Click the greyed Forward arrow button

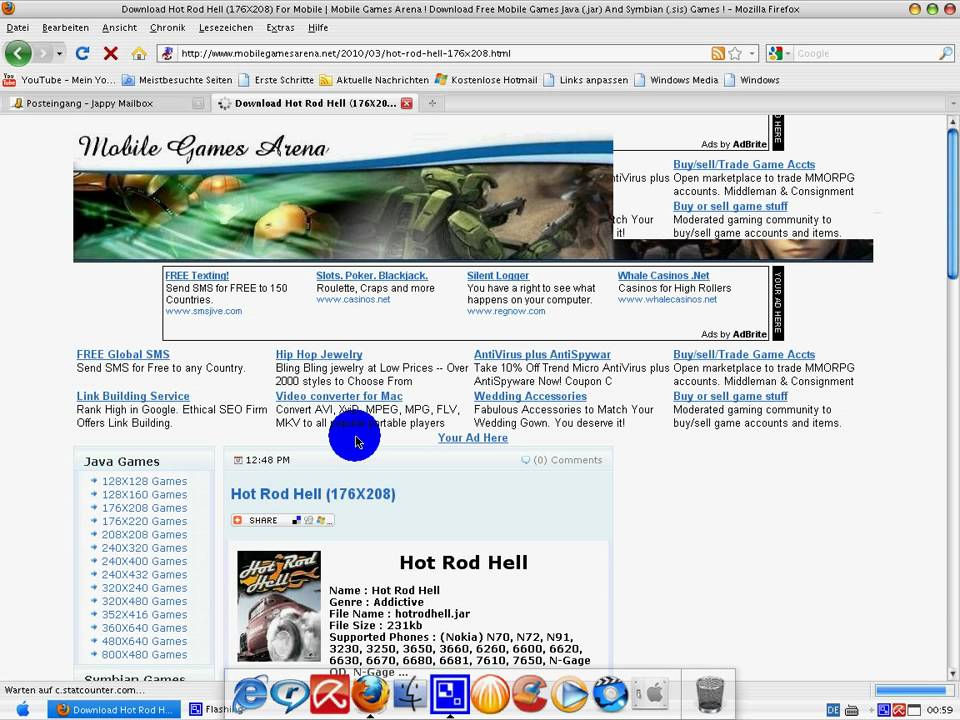[43, 54]
